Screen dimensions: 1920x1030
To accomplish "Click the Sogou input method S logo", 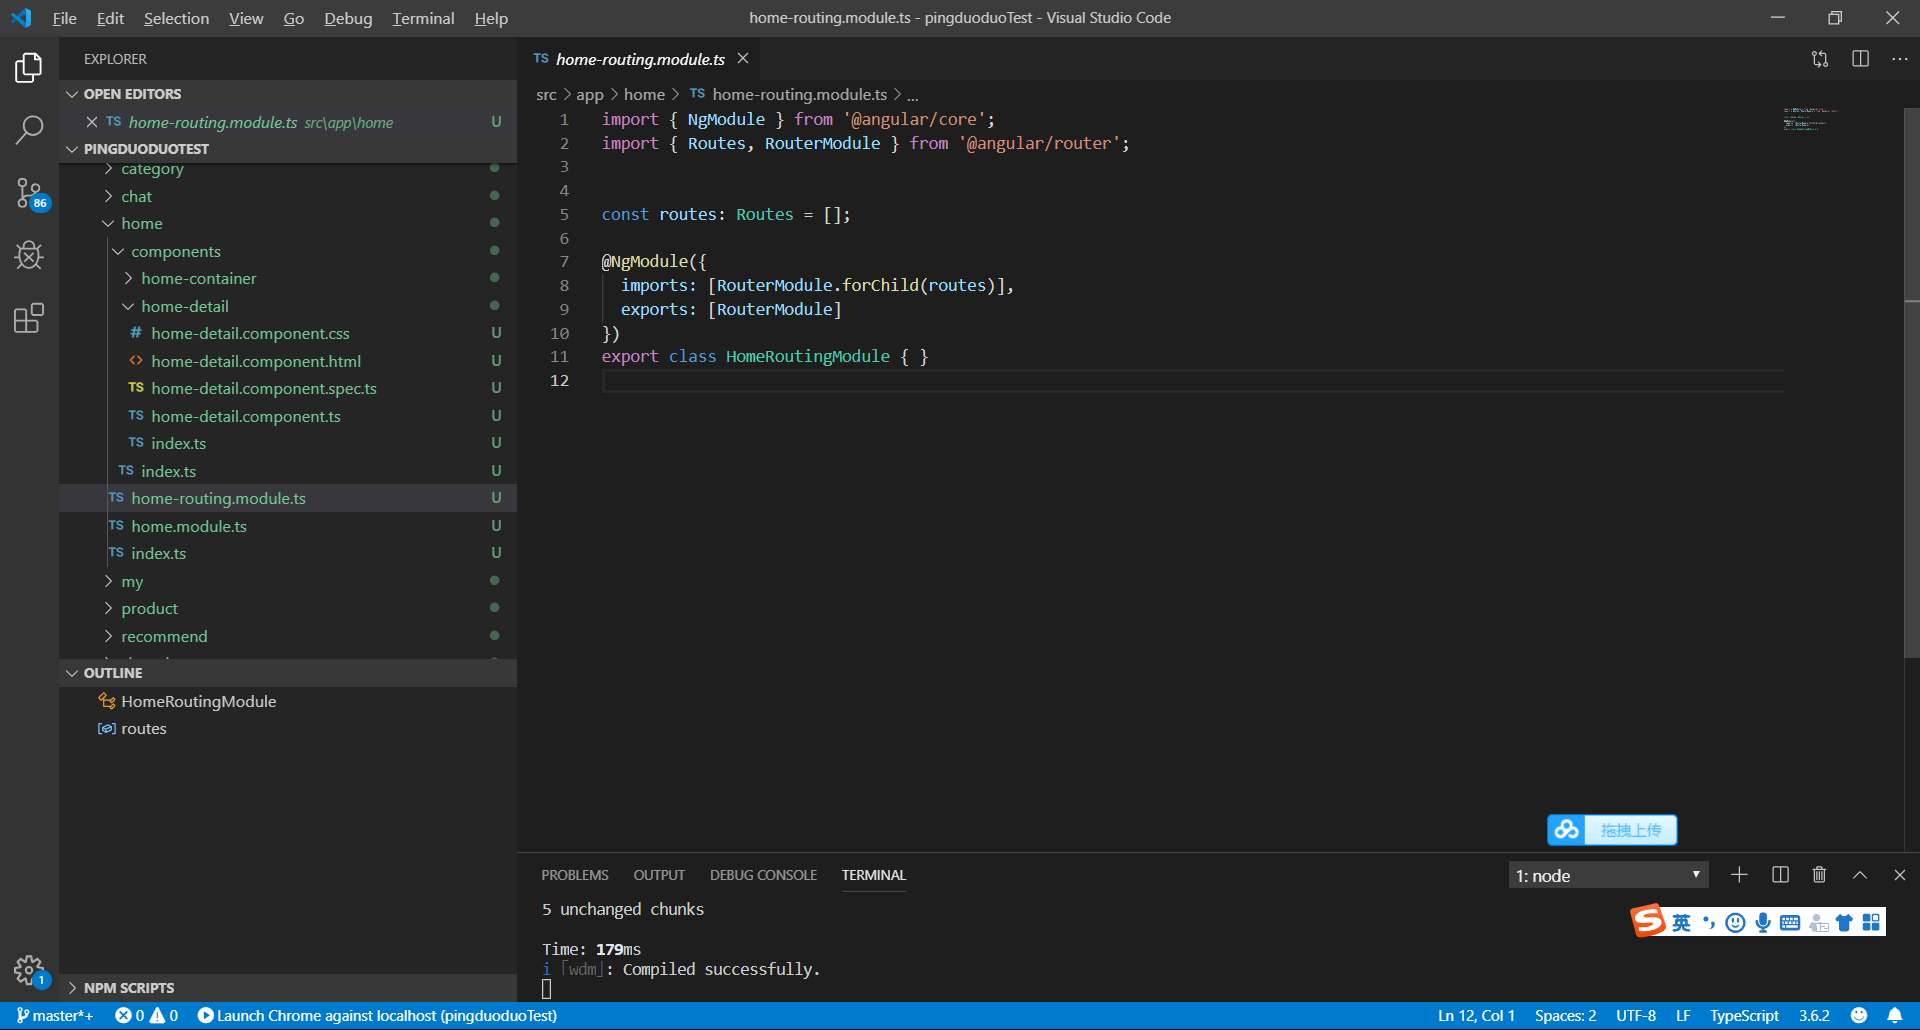I will 1649,921.
